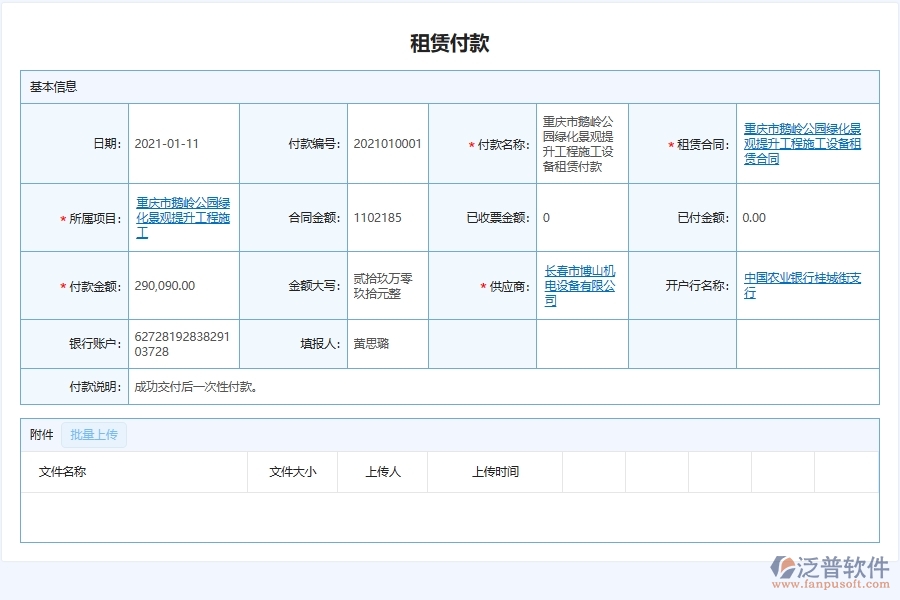This screenshot has width=900, height=600.
Task: Select the 付款说明 payment description text
Action: click(x=193, y=386)
